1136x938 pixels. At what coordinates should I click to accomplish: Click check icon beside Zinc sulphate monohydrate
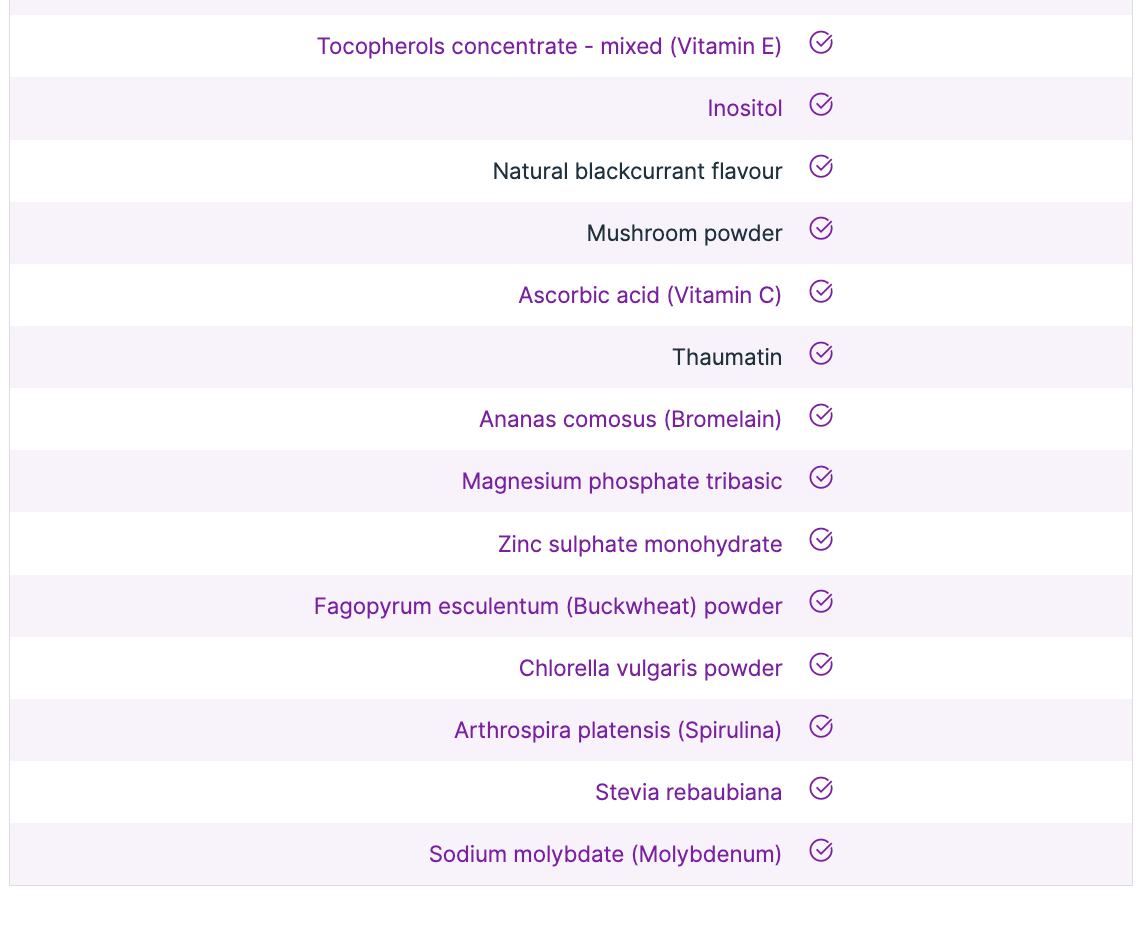tap(821, 540)
